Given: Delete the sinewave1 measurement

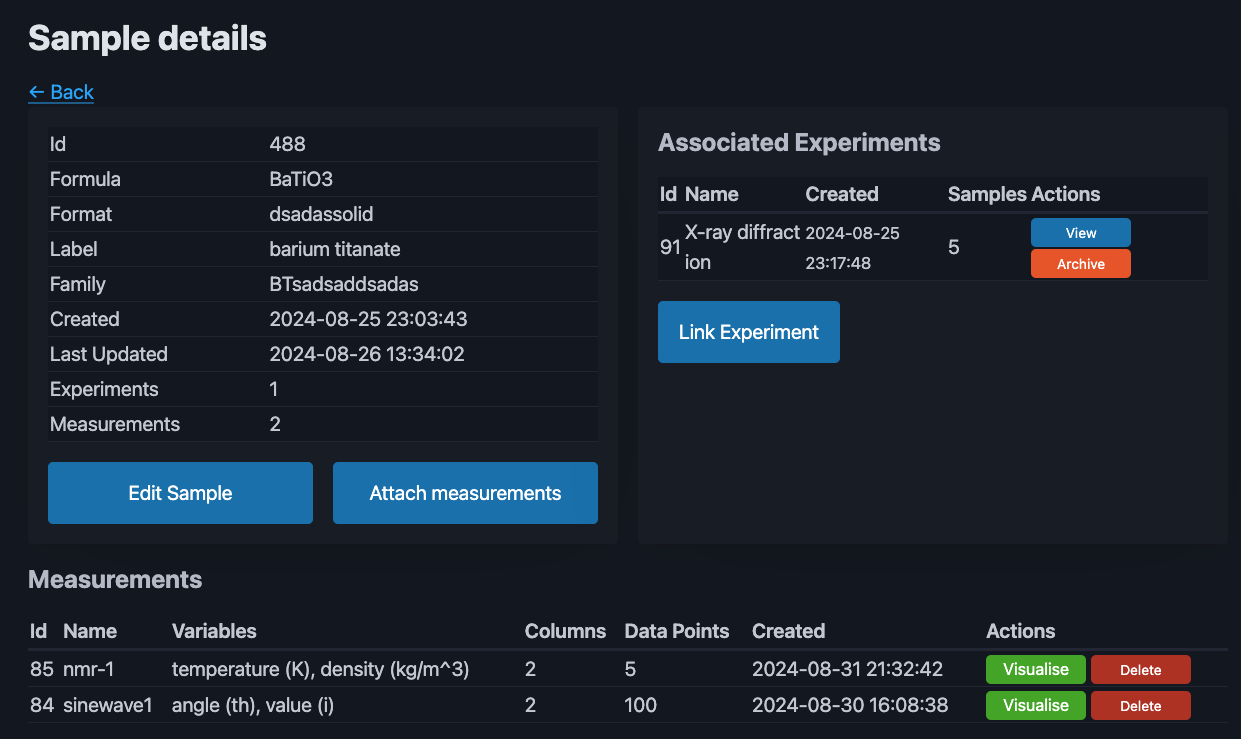Looking at the screenshot, I should [x=1140, y=706].
